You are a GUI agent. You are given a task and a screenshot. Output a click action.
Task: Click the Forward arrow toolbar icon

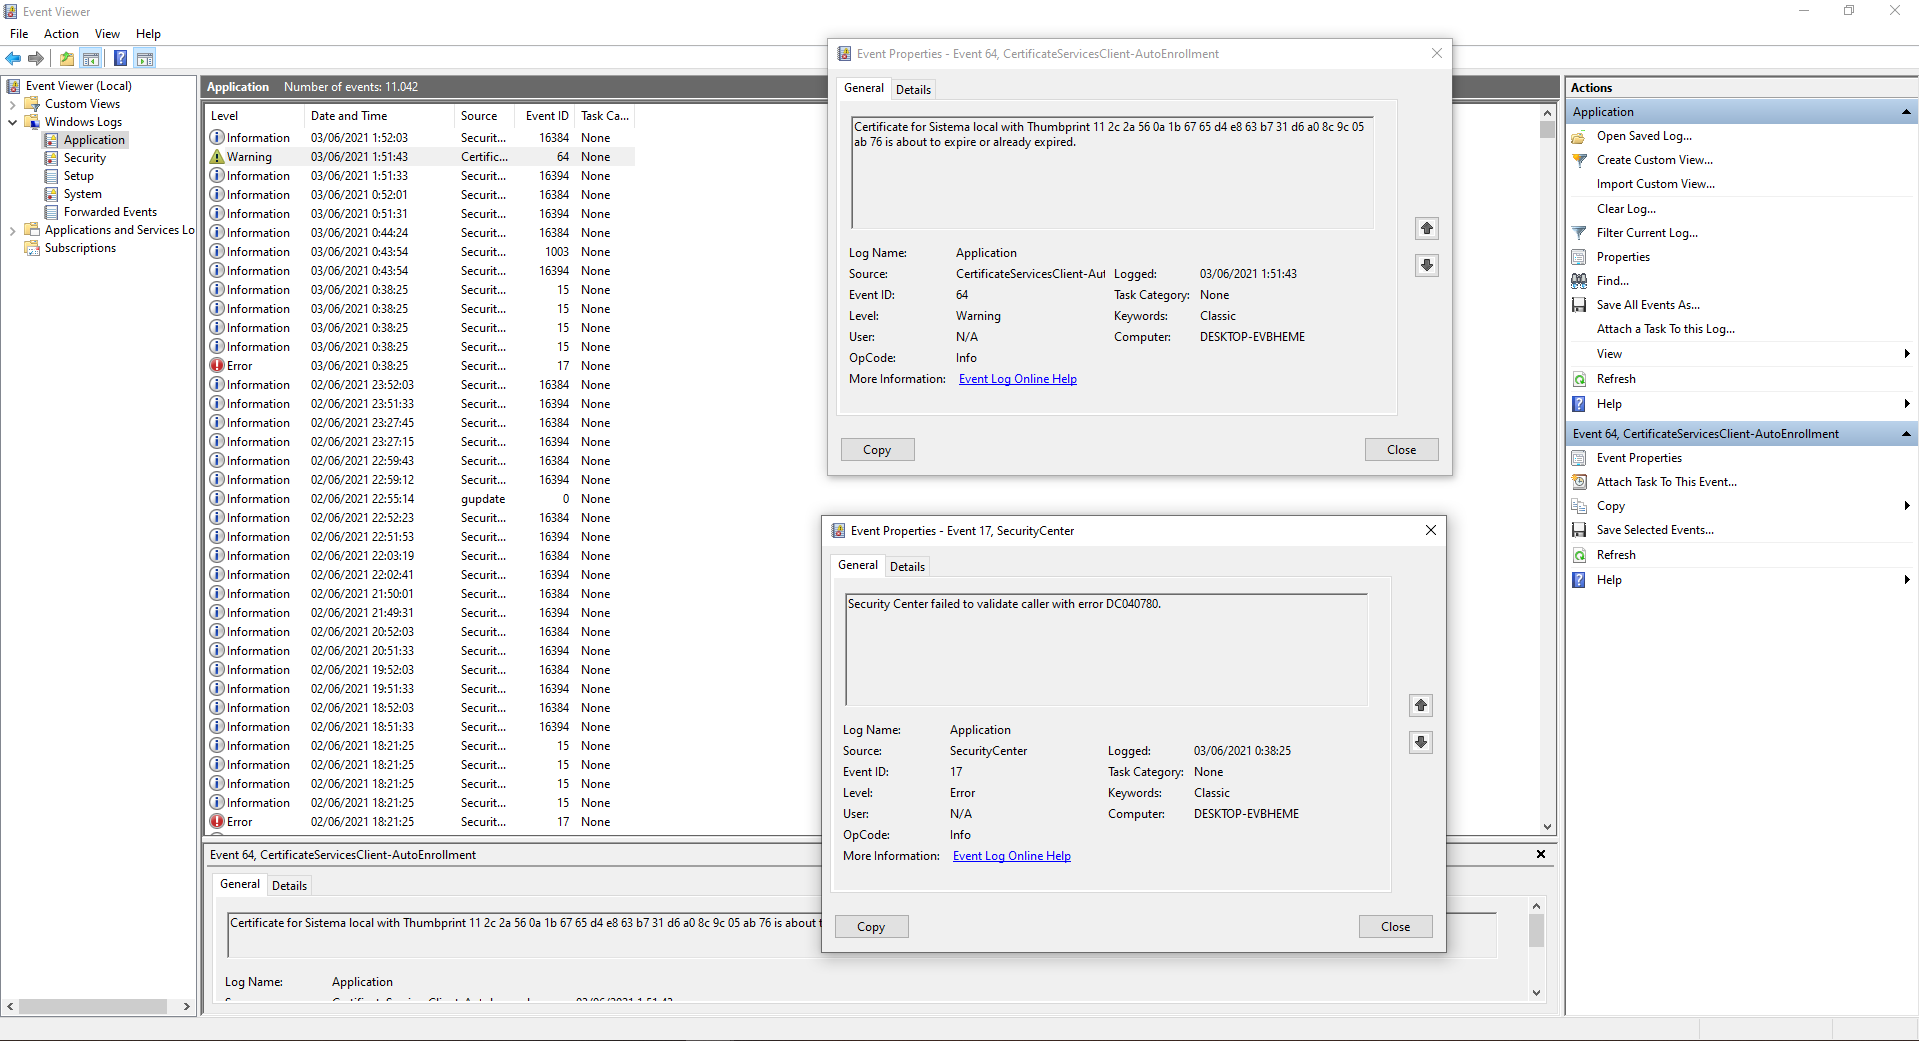coord(36,58)
